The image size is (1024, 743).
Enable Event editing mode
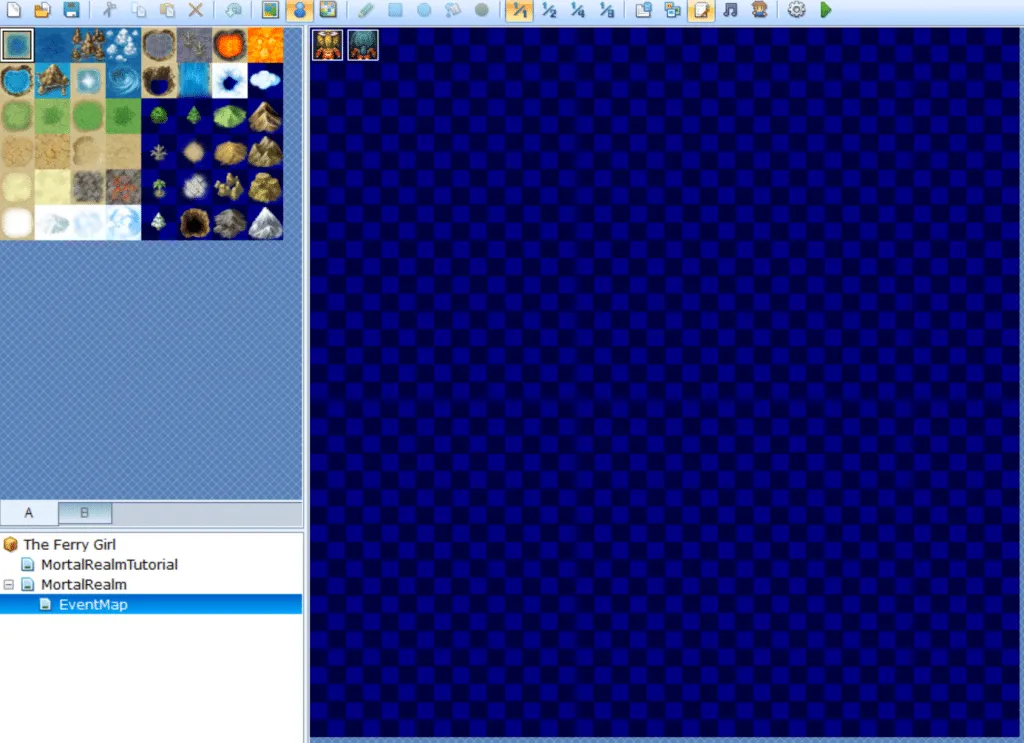pos(299,11)
